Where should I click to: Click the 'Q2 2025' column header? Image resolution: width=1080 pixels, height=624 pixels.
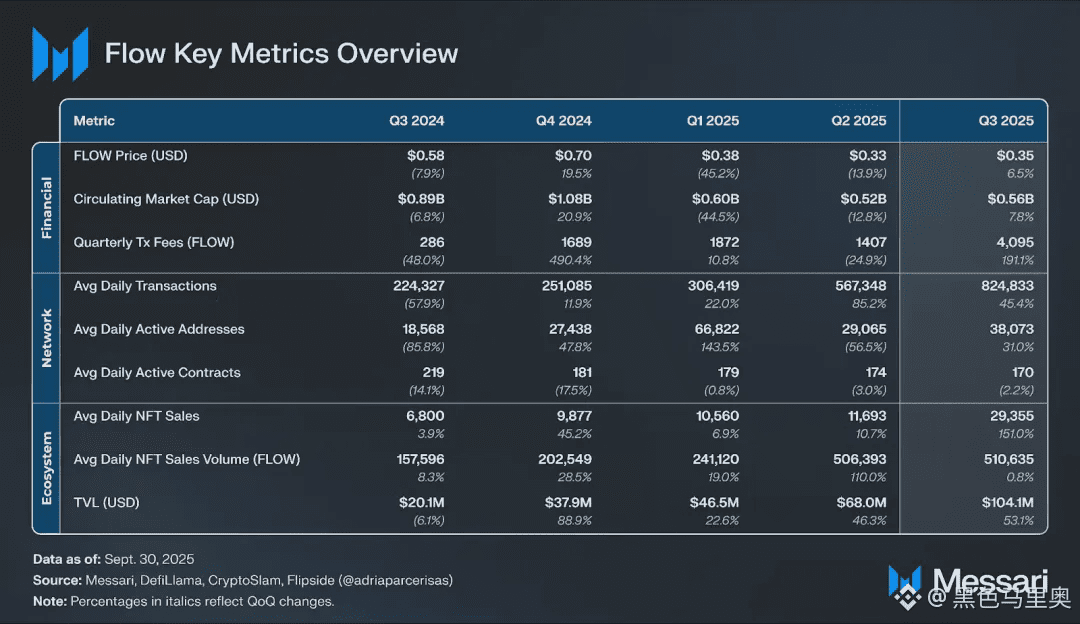[859, 121]
